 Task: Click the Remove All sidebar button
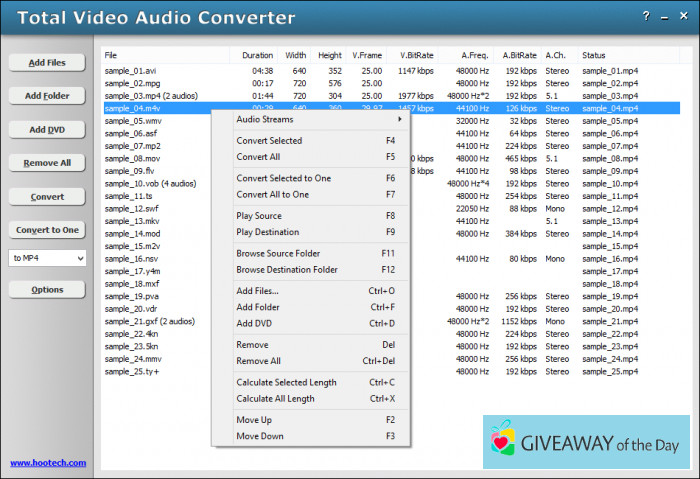coord(47,163)
